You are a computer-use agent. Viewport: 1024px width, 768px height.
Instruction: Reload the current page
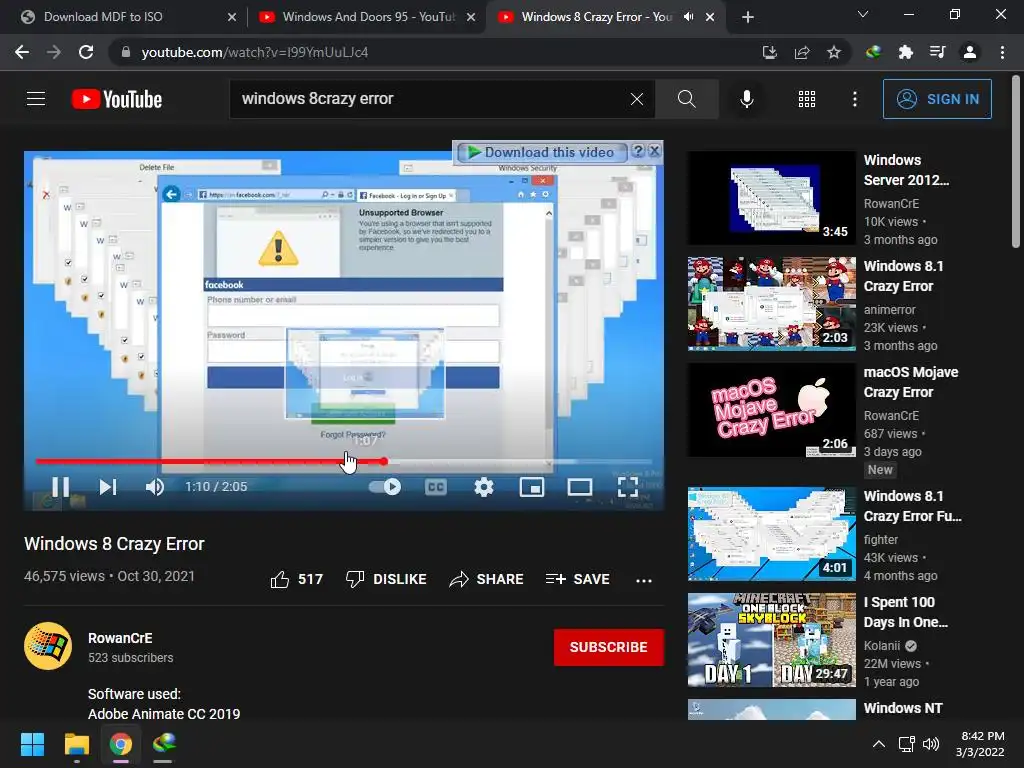(86, 52)
